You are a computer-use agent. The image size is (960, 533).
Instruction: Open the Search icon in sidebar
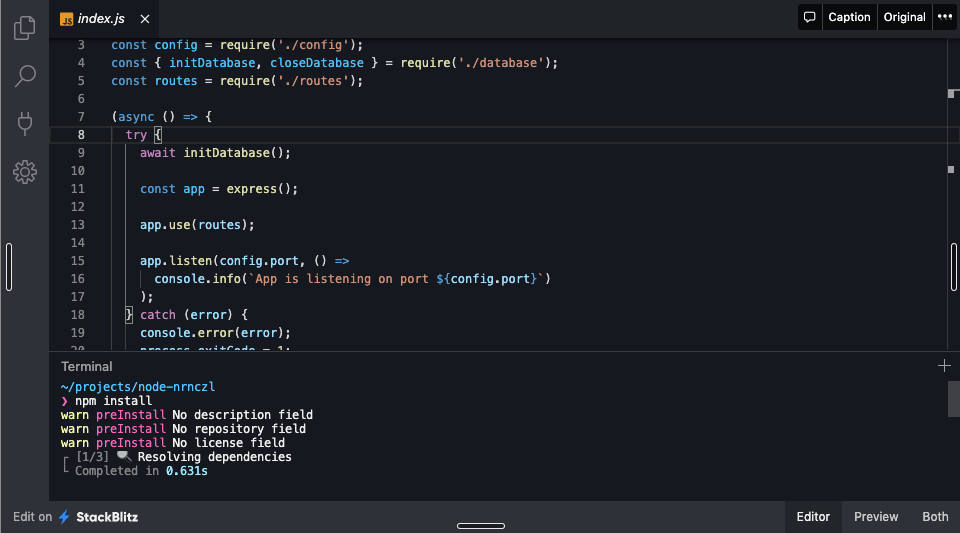[25, 76]
